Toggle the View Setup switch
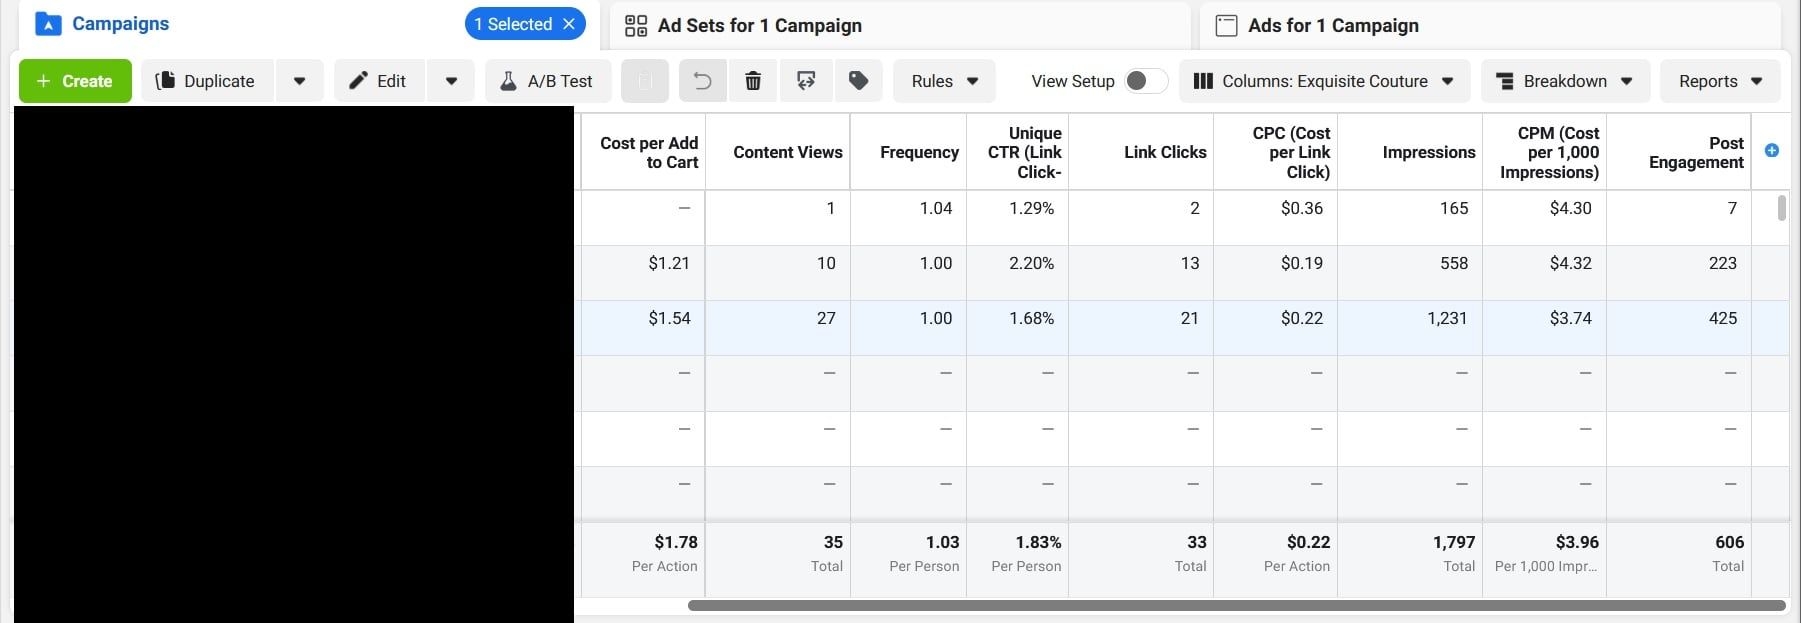 tap(1145, 81)
